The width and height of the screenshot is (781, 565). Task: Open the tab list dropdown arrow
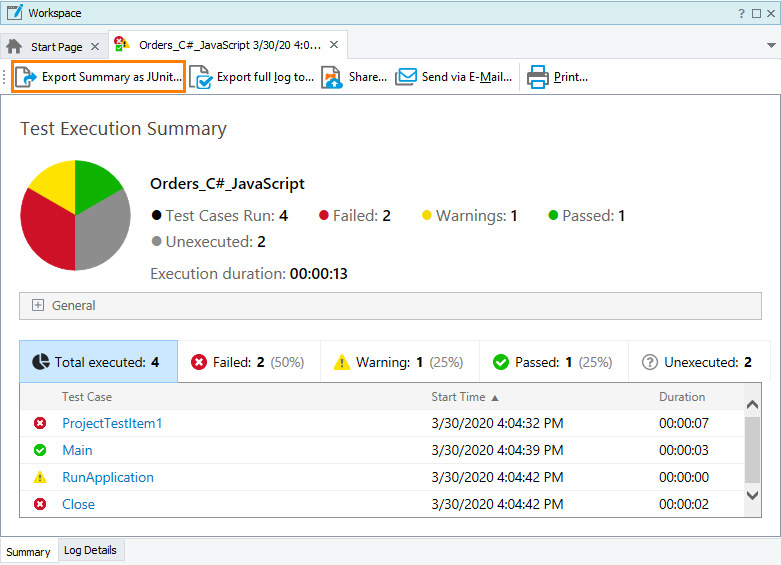tap(771, 46)
